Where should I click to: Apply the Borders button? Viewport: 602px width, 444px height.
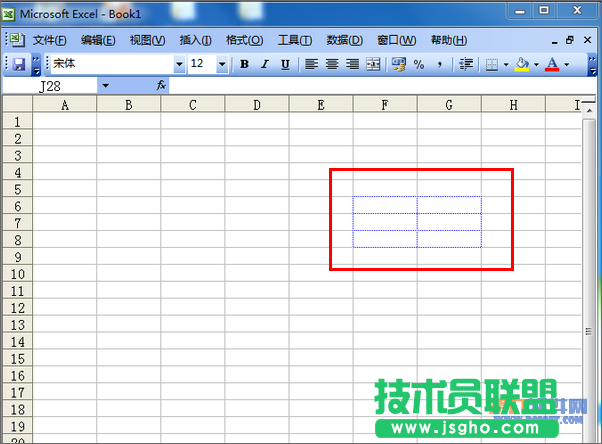click(492, 64)
